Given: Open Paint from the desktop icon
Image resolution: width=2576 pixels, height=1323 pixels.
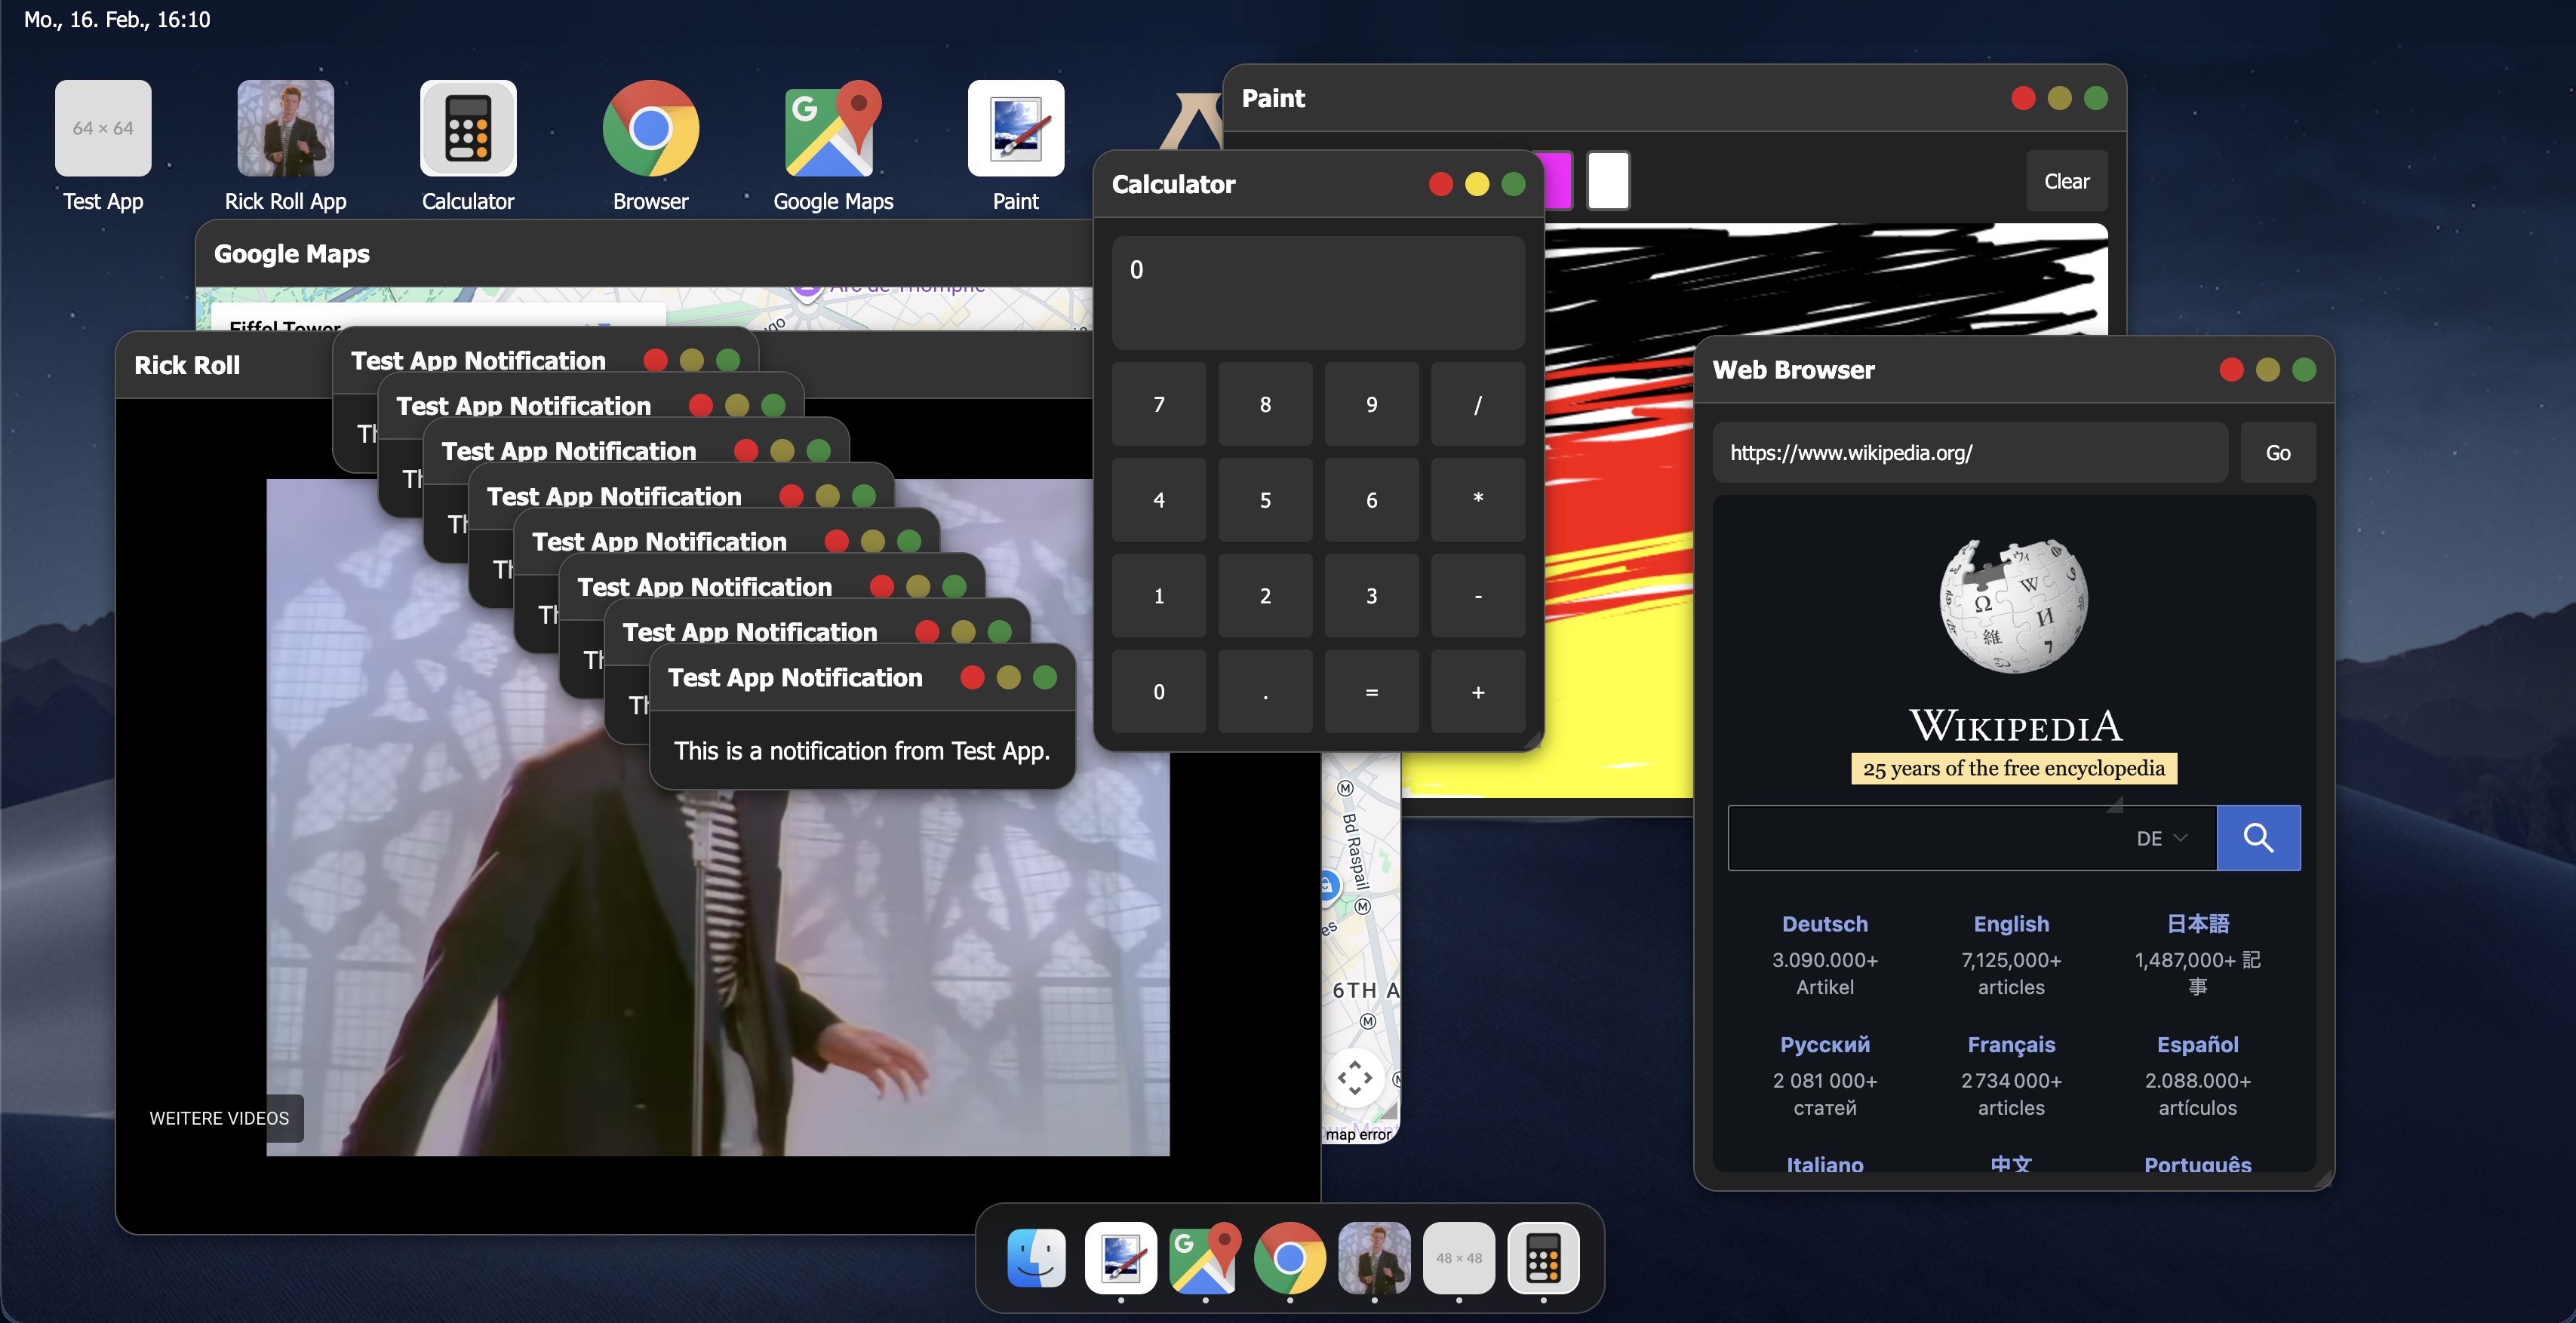Looking at the screenshot, I should point(1015,130).
